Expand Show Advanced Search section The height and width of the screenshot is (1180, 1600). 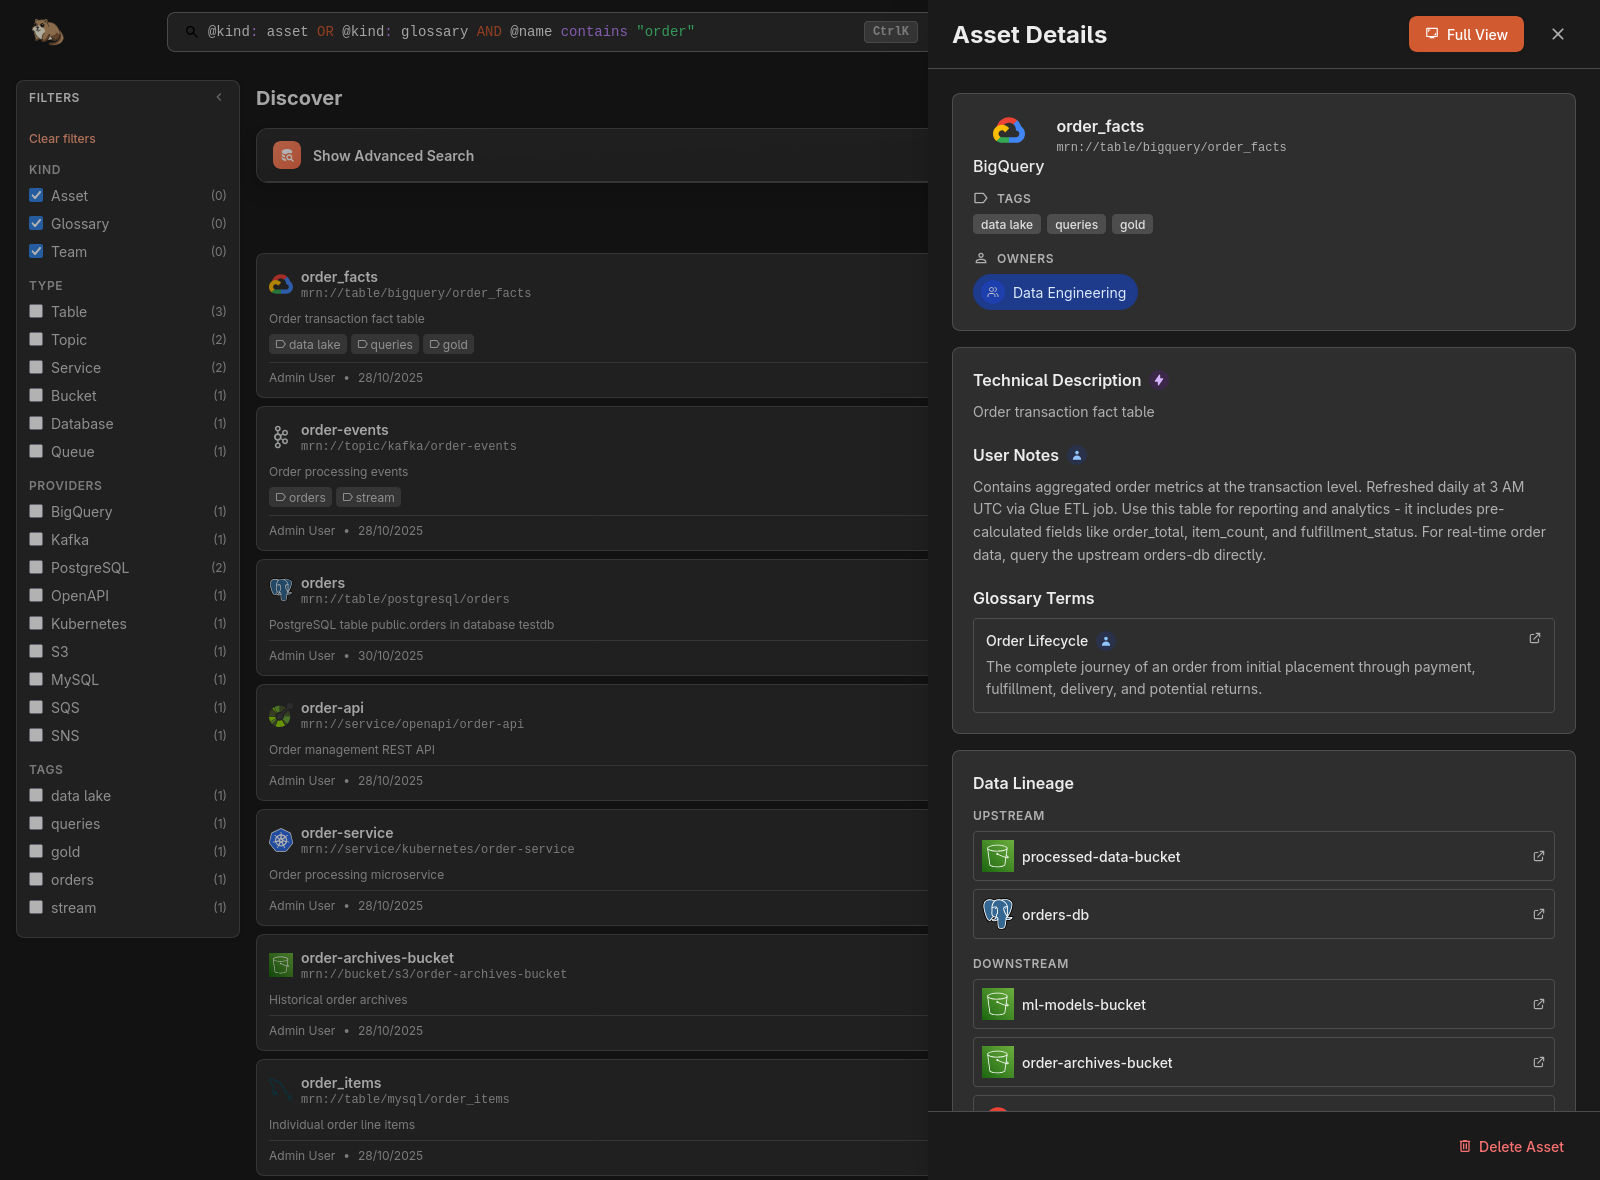click(393, 156)
